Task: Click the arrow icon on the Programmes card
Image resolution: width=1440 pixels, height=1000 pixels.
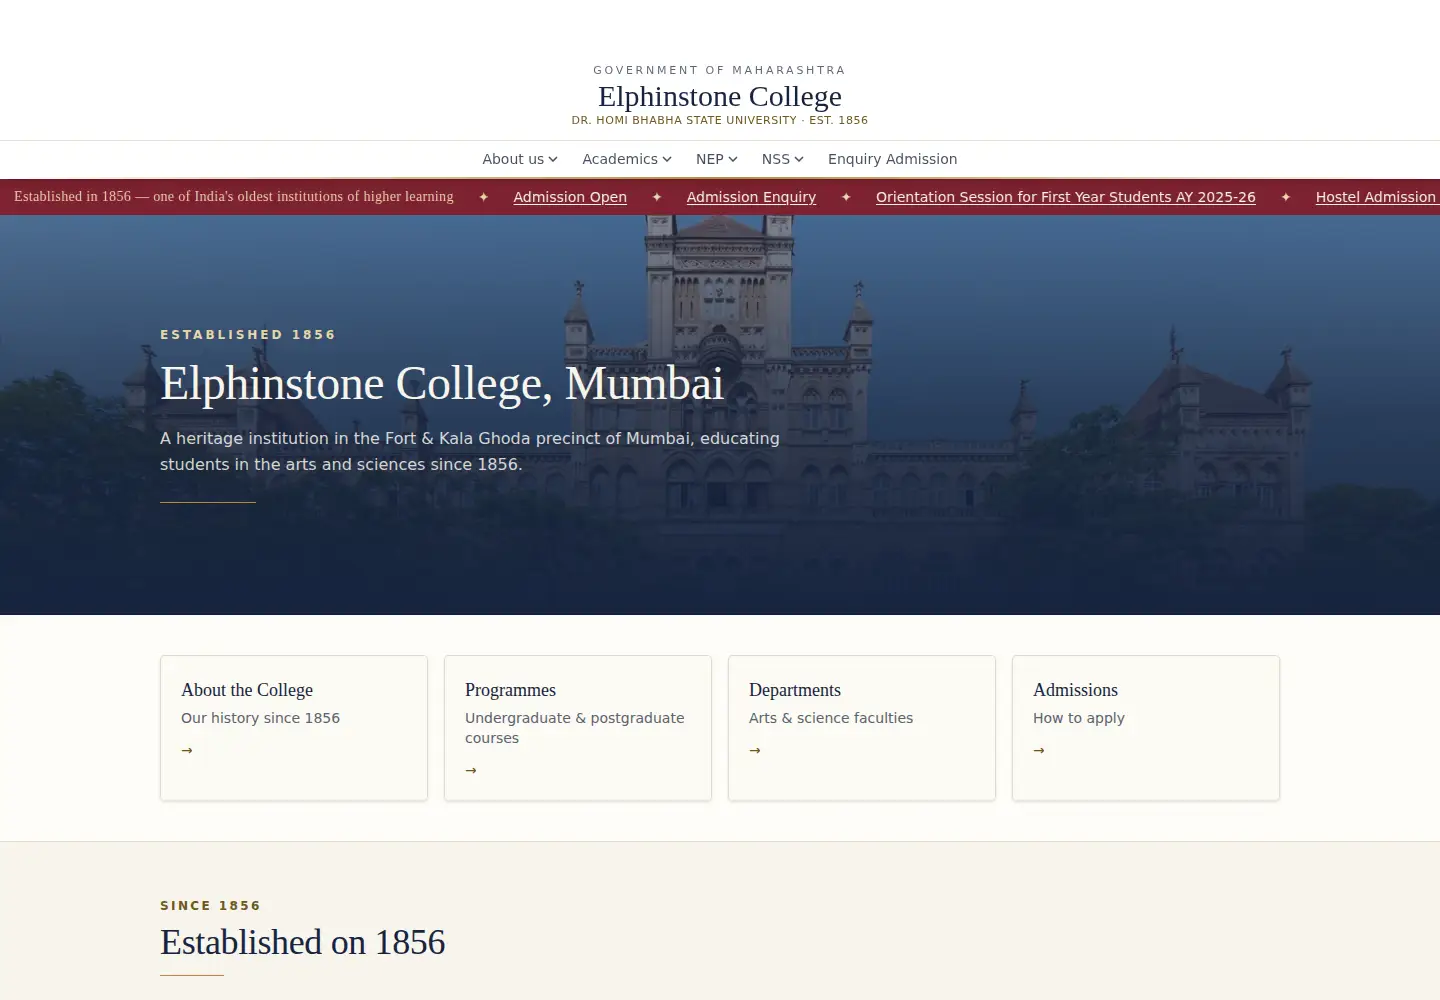Action: 471,770
